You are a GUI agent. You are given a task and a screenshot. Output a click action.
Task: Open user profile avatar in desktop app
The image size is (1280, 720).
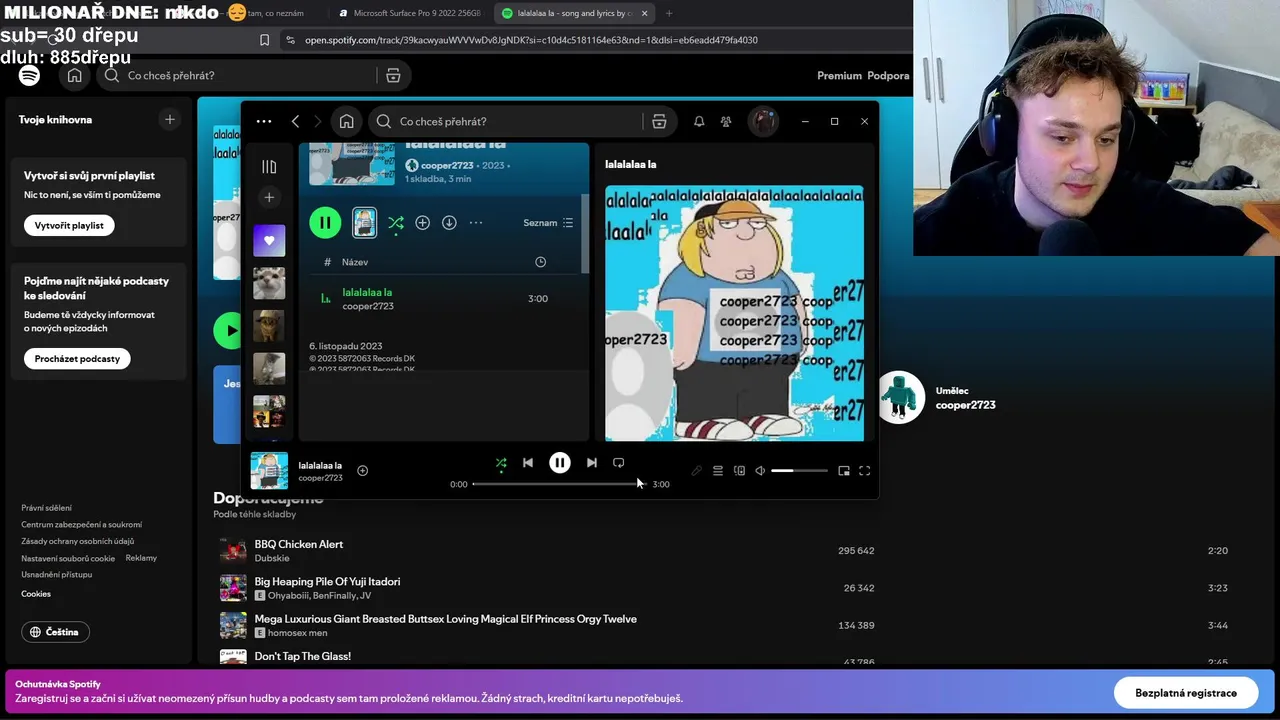coord(764,121)
